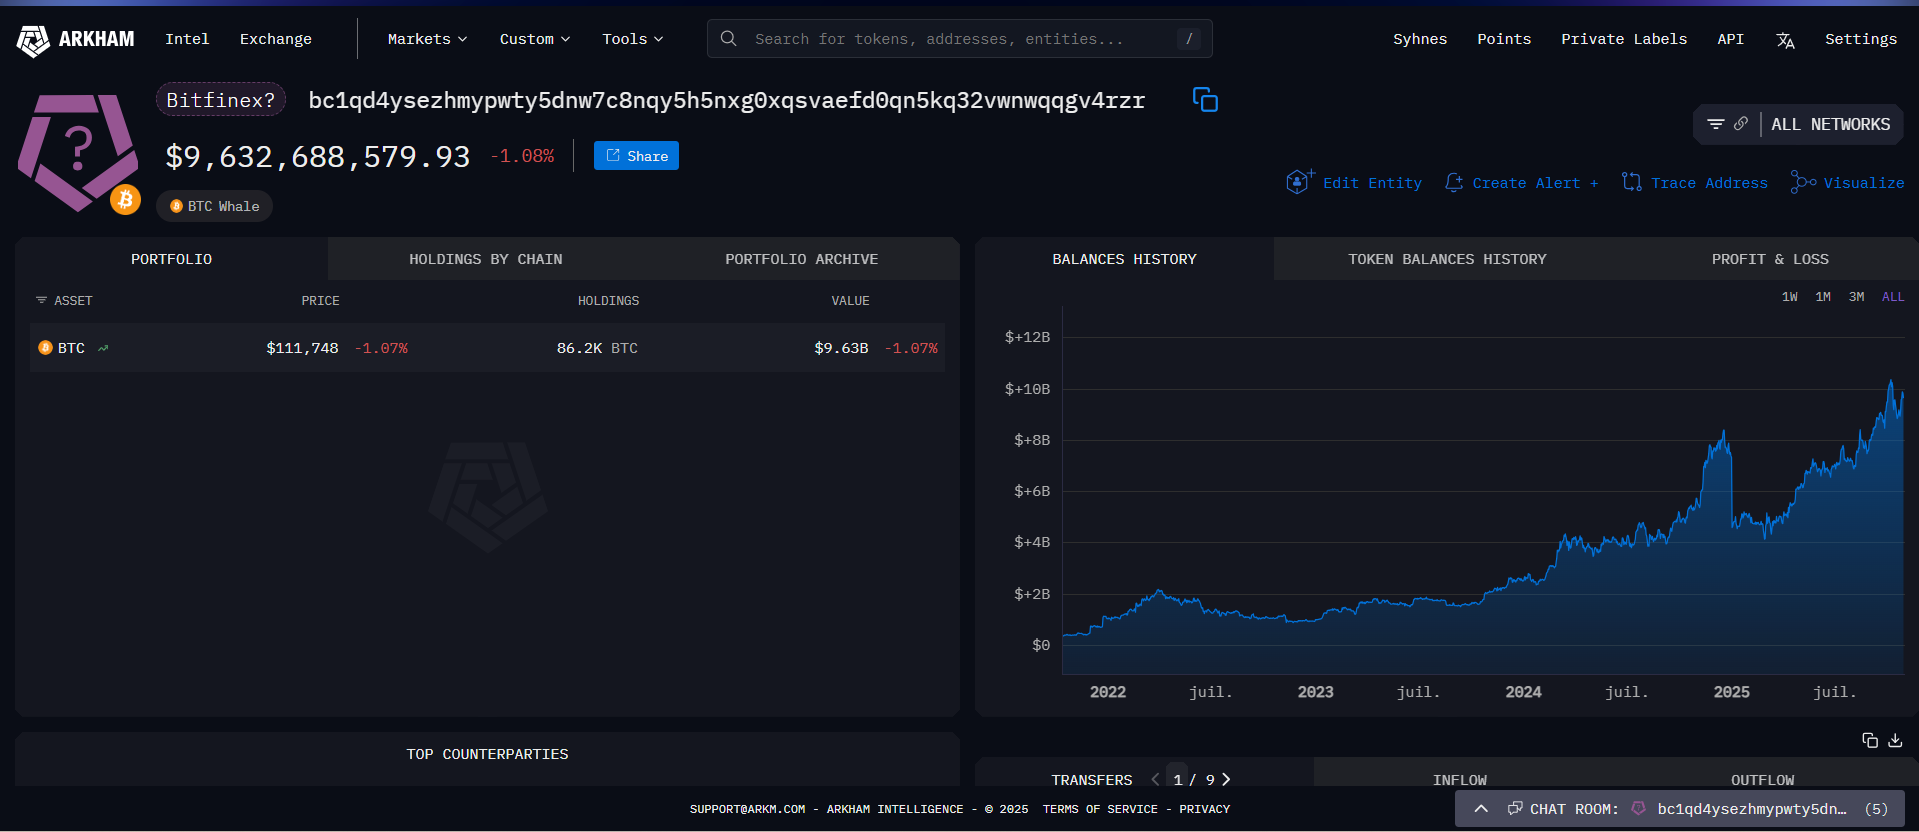
Task: Go to next transfers page arrow
Action: tap(1226, 779)
